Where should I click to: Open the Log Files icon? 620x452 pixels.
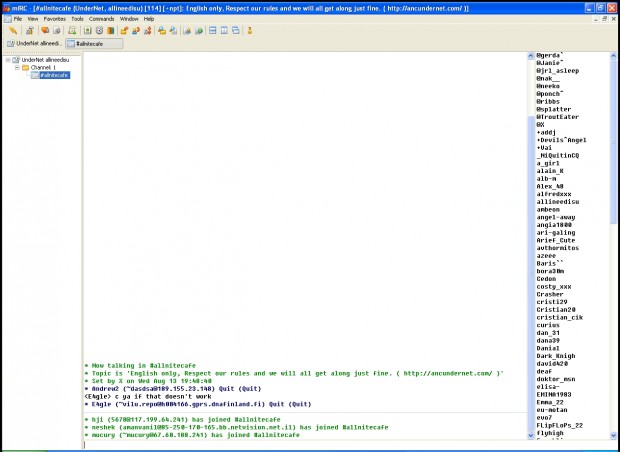pos(173,30)
